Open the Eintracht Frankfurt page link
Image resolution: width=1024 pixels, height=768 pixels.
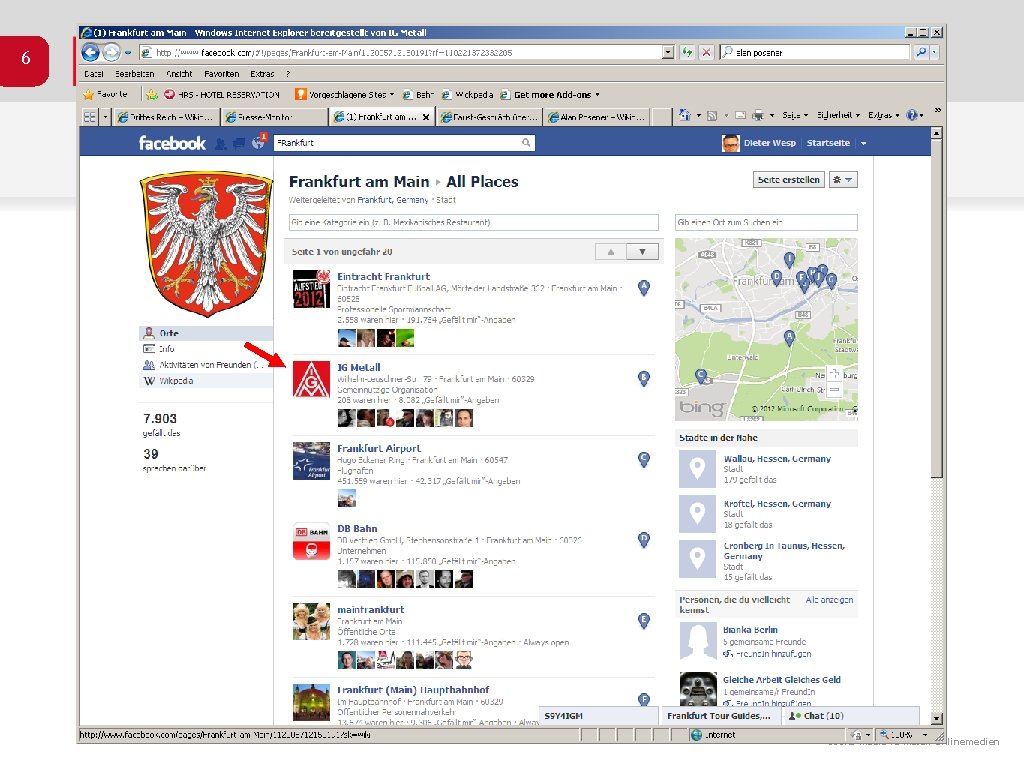coord(383,277)
